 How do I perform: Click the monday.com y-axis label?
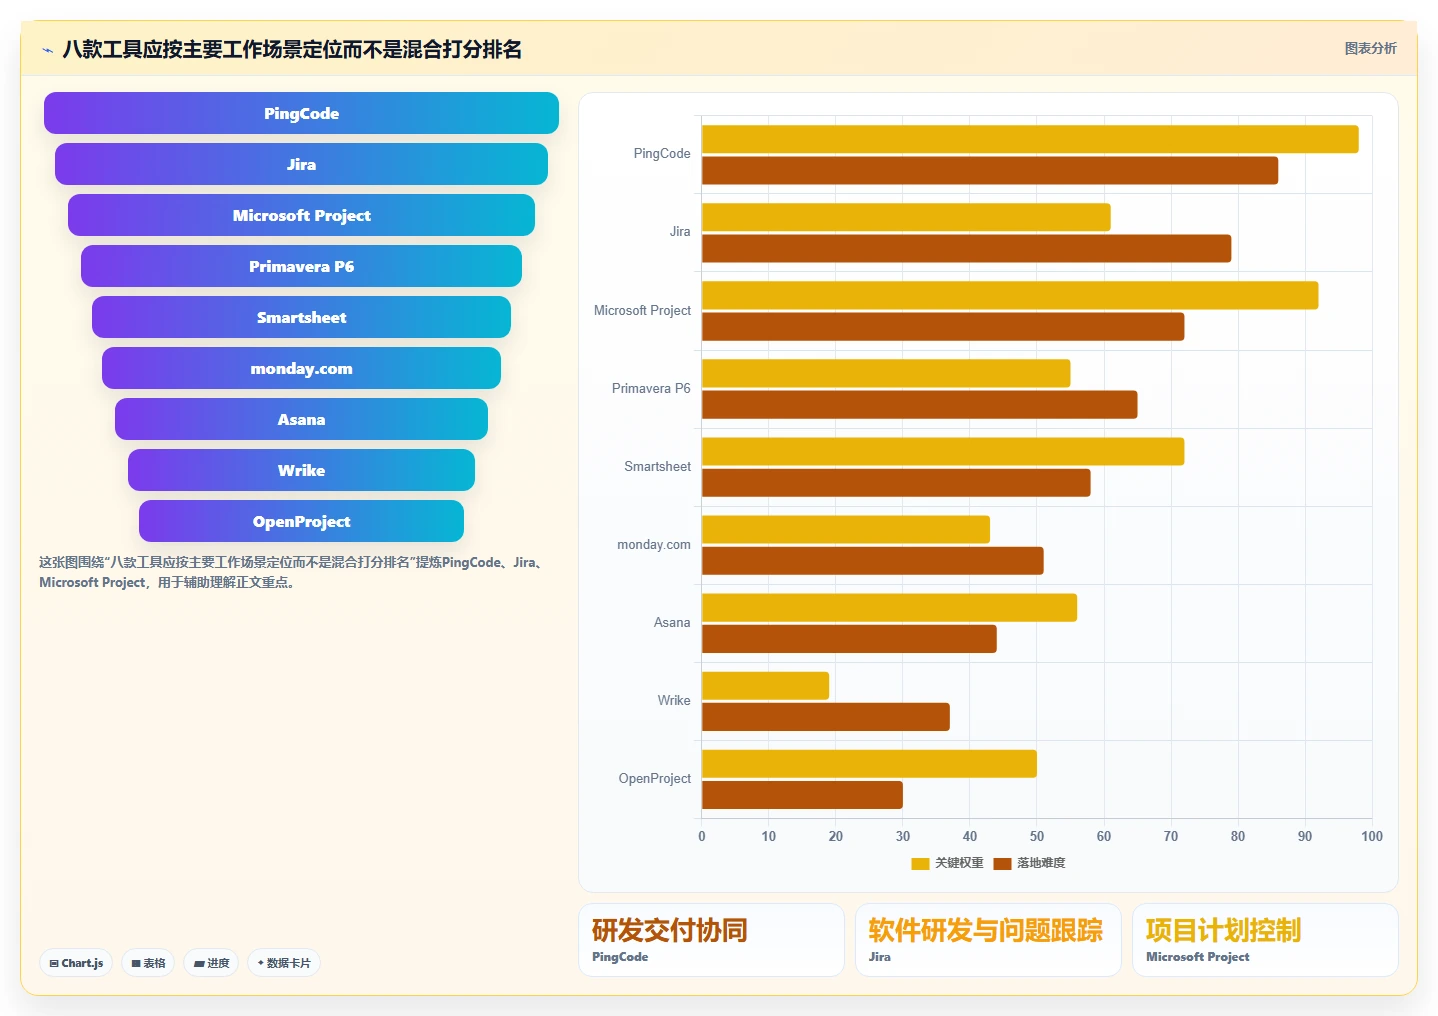(654, 544)
